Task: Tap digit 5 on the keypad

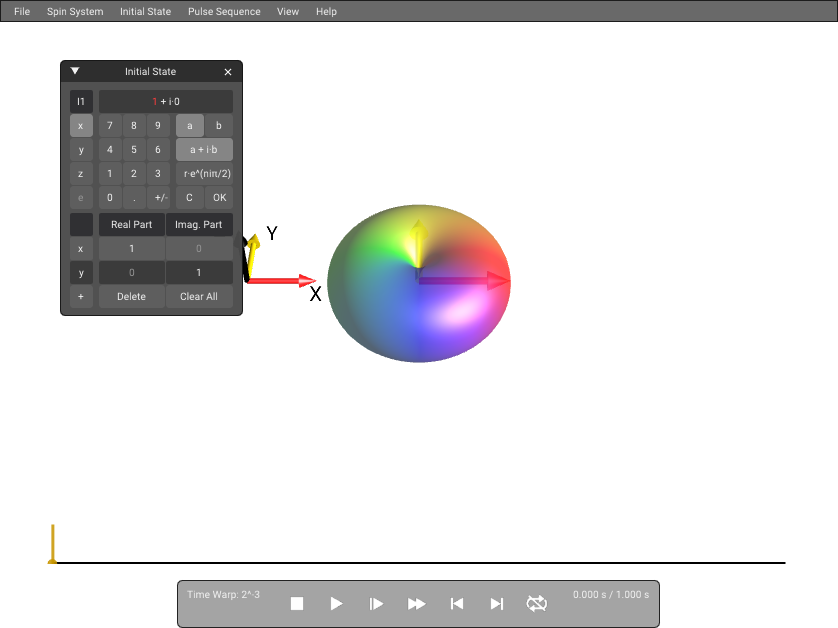Action: 134,150
